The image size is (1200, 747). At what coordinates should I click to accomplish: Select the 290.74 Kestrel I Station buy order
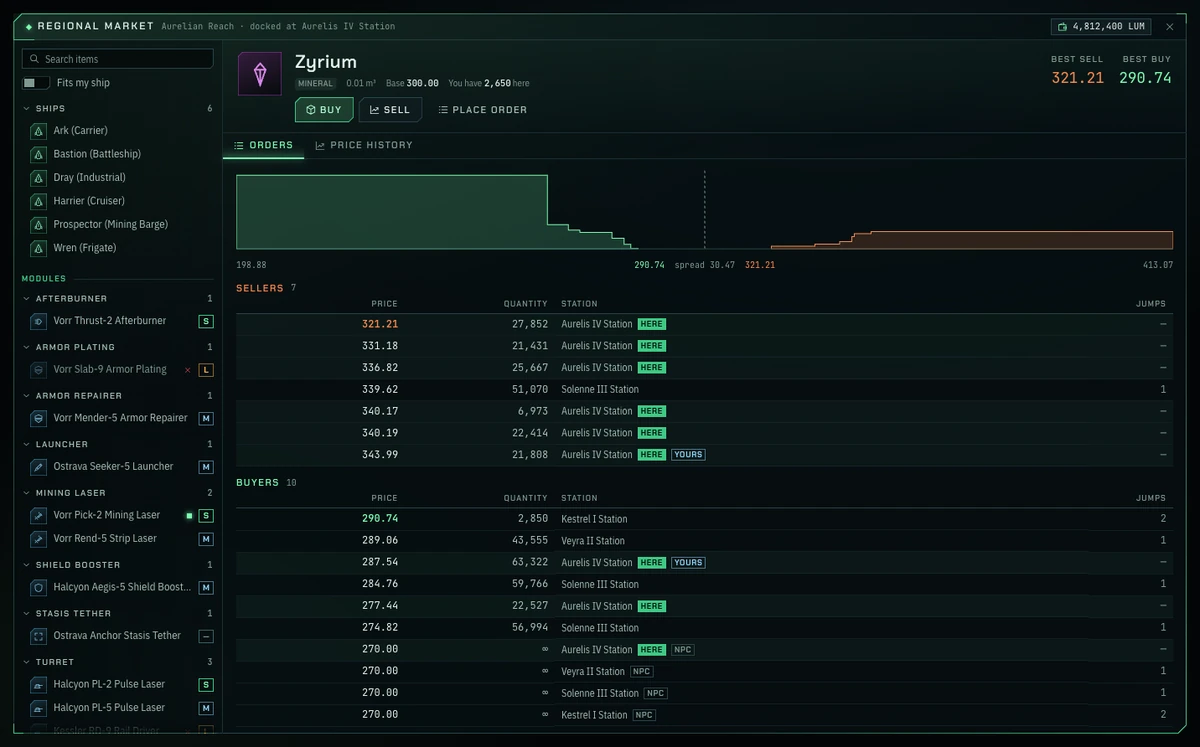point(704,519)
